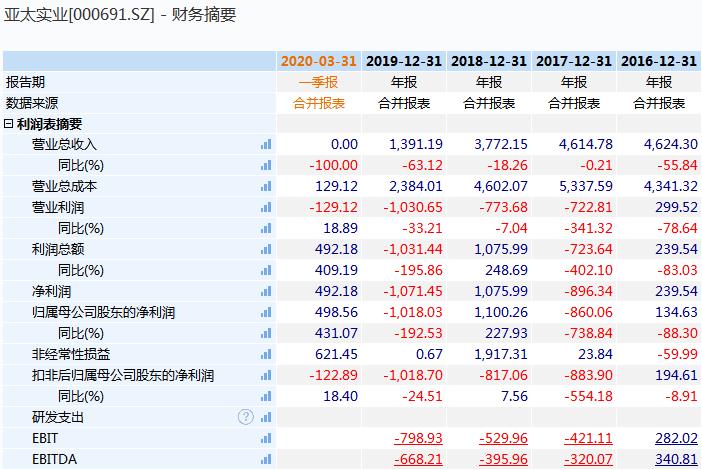This screenshot has height=470, width=702.
Task: Select the 归属母公司股东的净利润 row label
Action: coord(103,312)
